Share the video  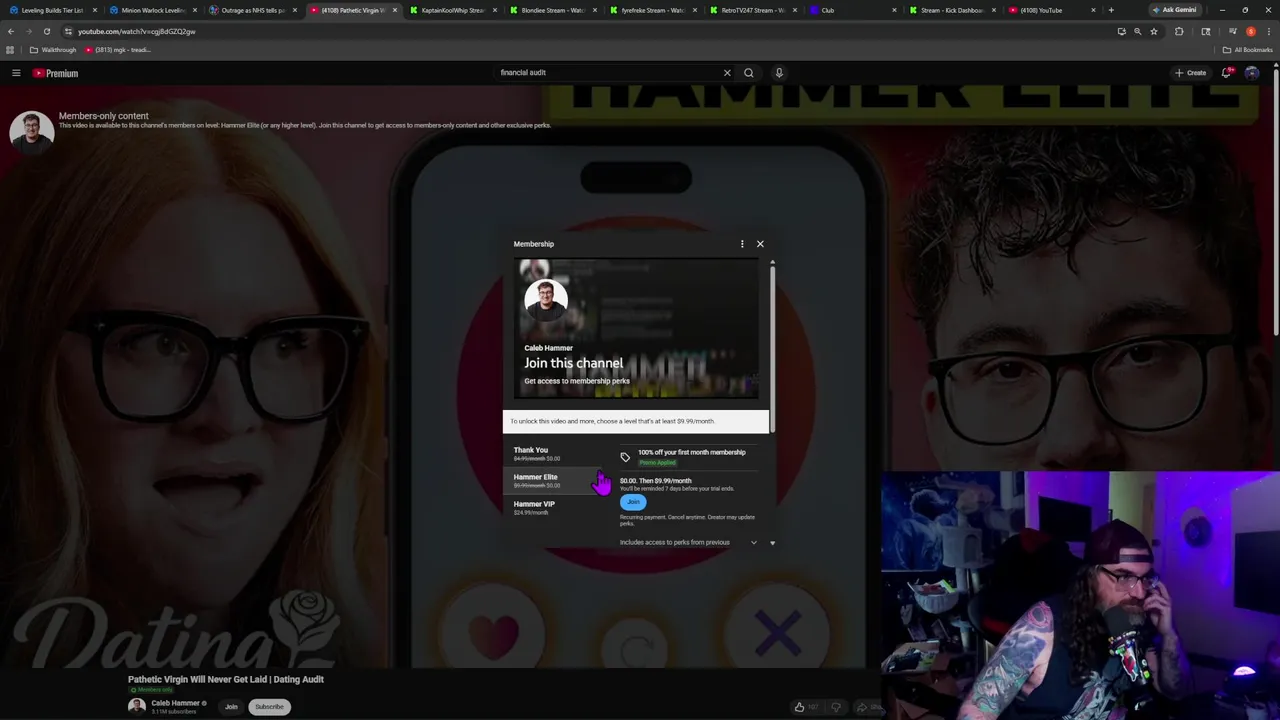click(x=869, y=707)
